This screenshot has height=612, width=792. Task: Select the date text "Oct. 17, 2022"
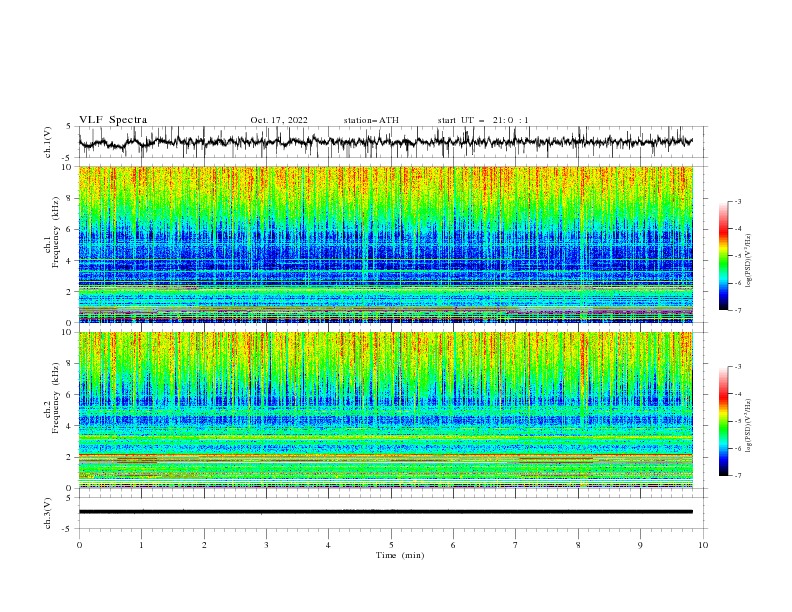279,120
